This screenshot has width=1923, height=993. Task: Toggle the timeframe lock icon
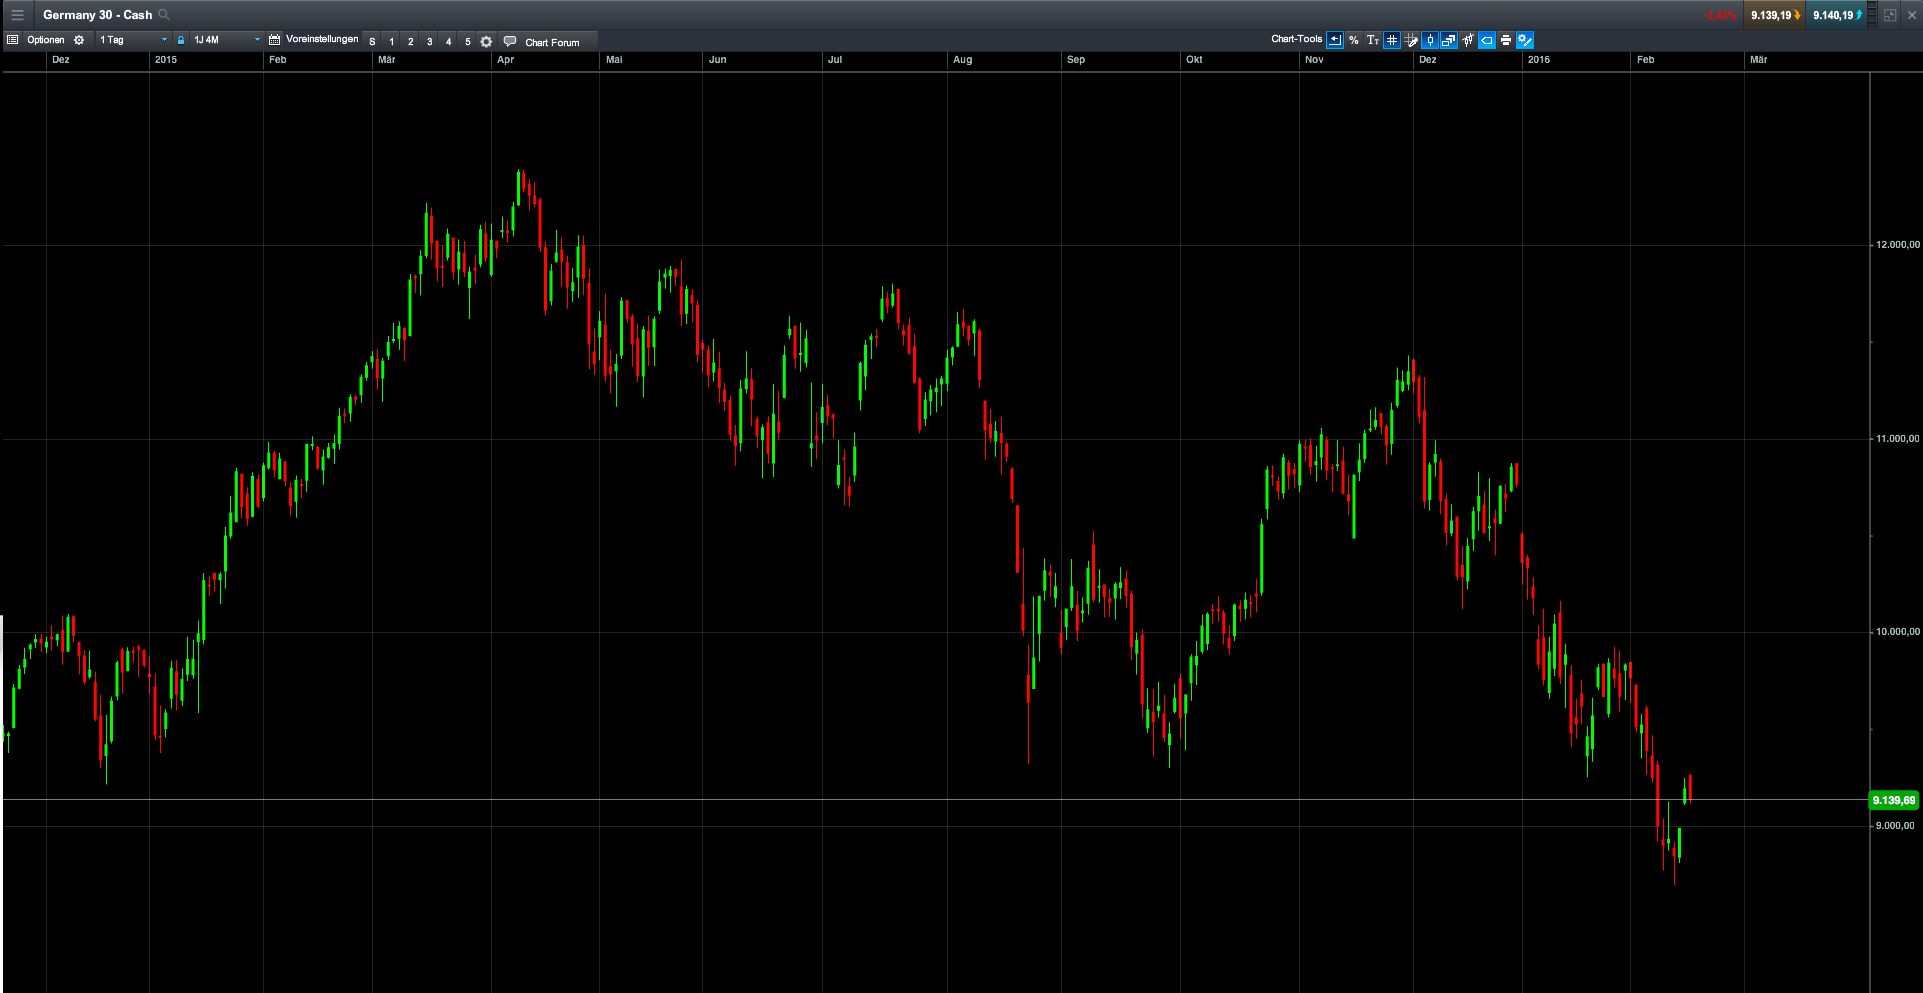tap(180, 40)
